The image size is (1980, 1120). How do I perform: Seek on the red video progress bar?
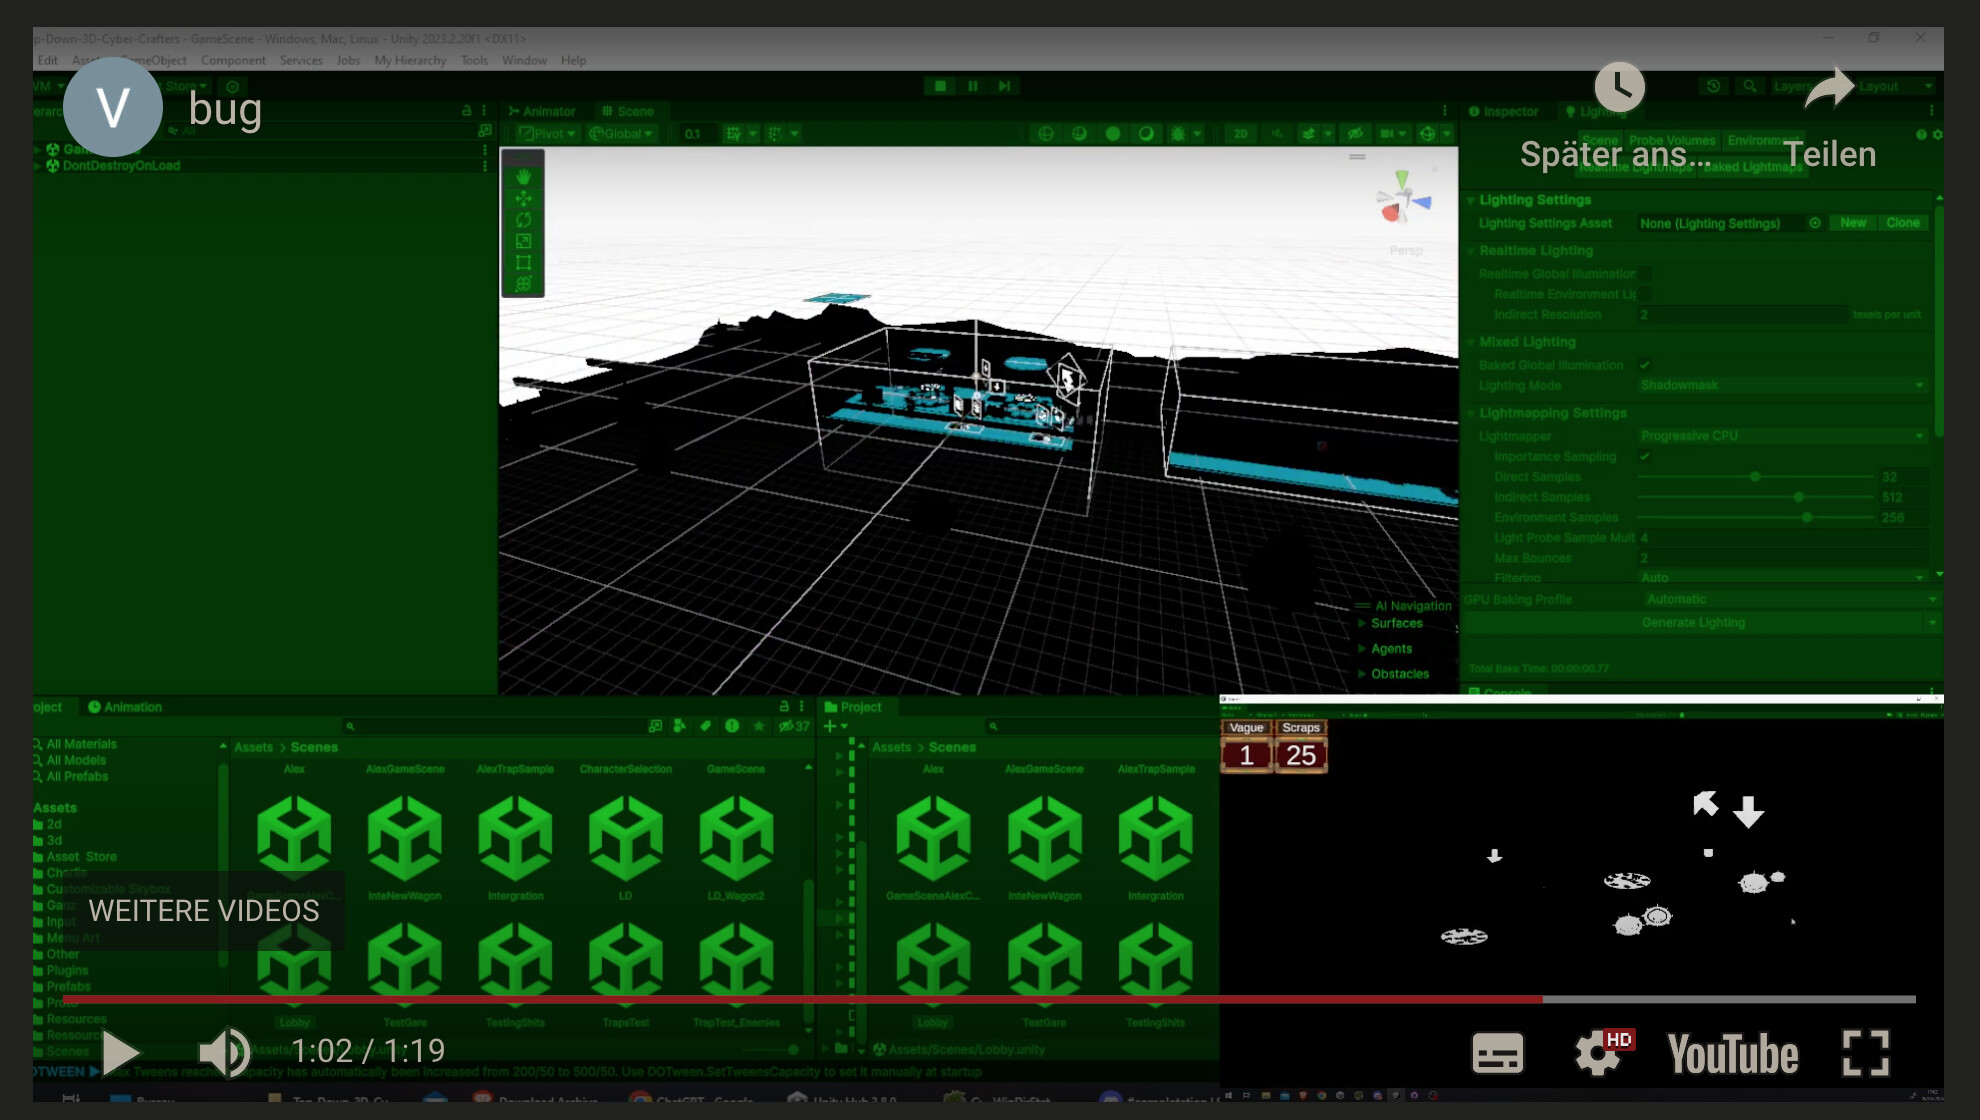[x=800, y=999]
